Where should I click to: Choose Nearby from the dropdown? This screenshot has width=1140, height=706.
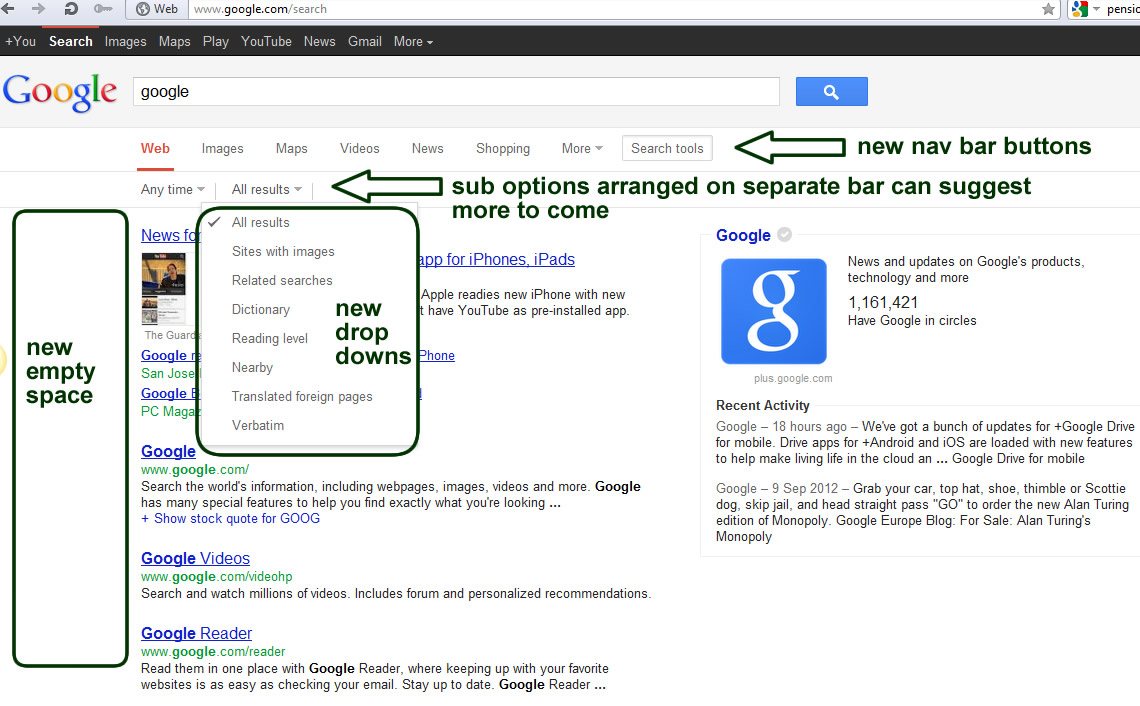(252, 368)
